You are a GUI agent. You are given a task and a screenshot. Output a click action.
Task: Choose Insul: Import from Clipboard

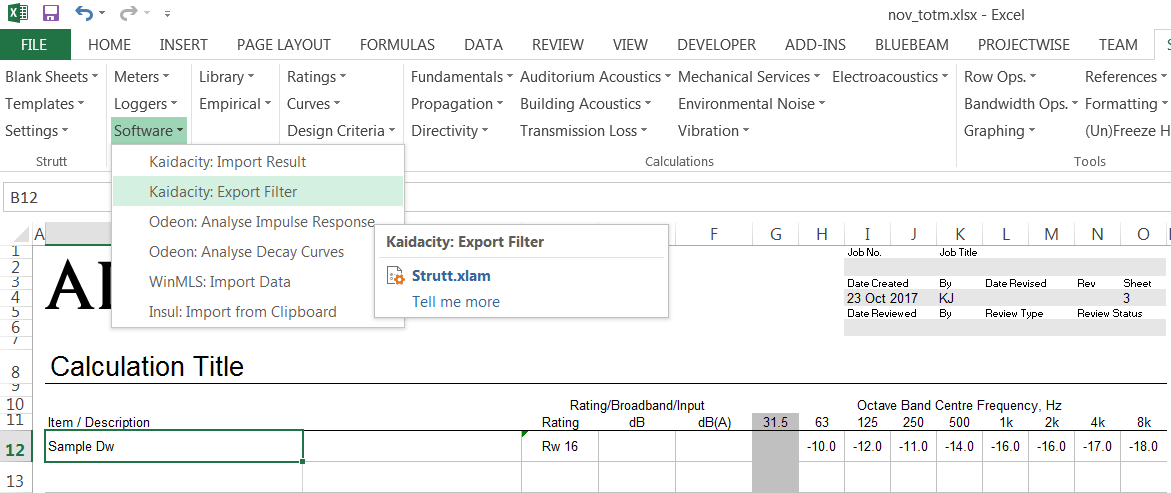(x=258, y=311)
